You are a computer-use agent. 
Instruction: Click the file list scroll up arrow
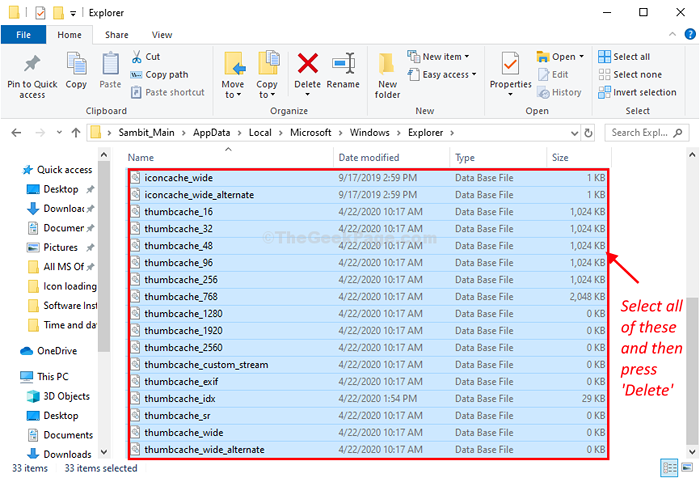pyautogui.click(x=692, y=155)
